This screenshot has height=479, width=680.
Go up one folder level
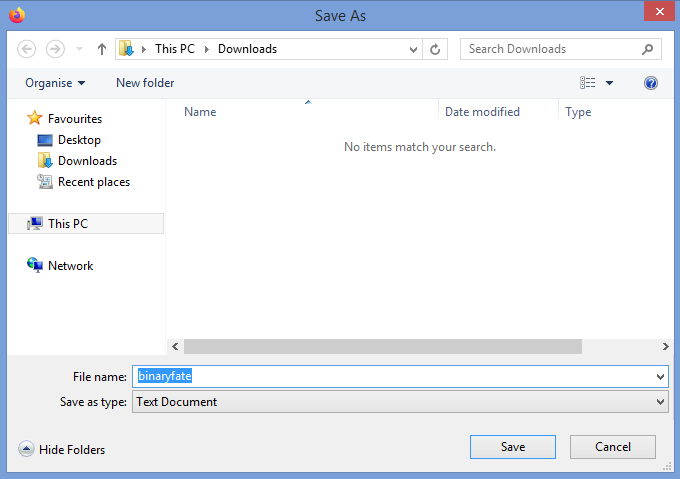[x=102, y=49]
